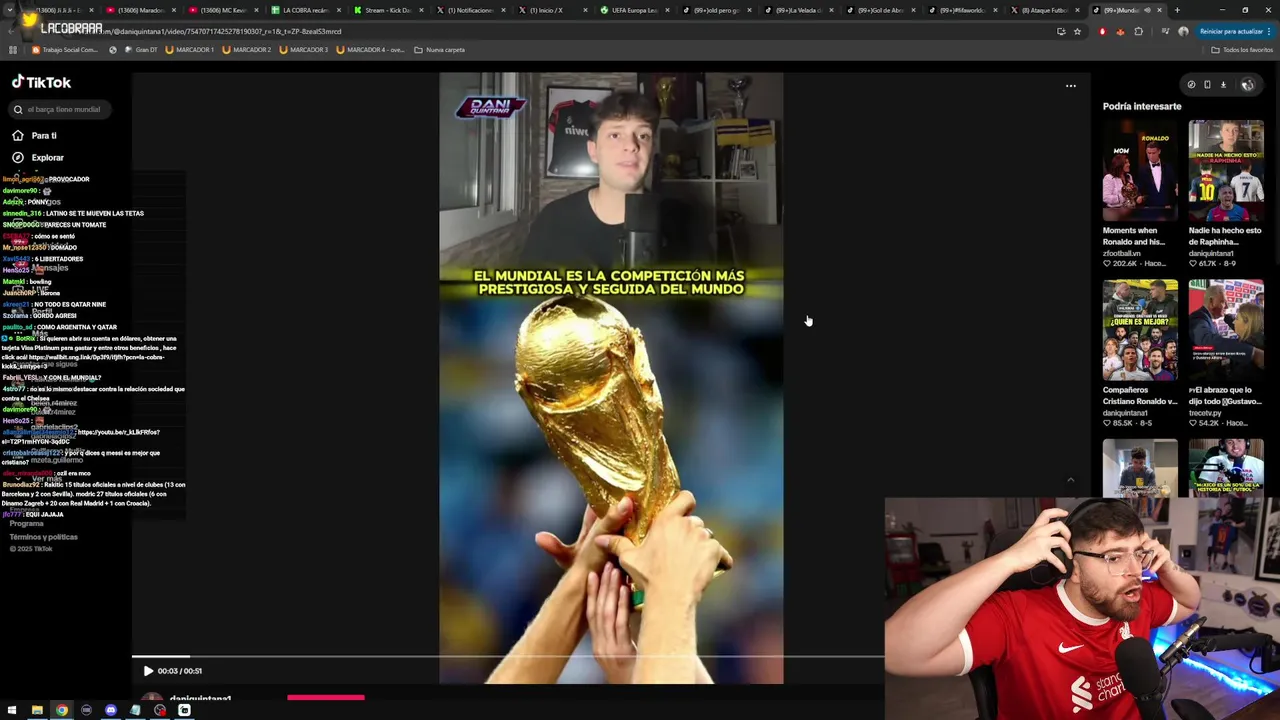
Task: Click the Chrome taskbar icon
Action: click(x=62, y=710)
